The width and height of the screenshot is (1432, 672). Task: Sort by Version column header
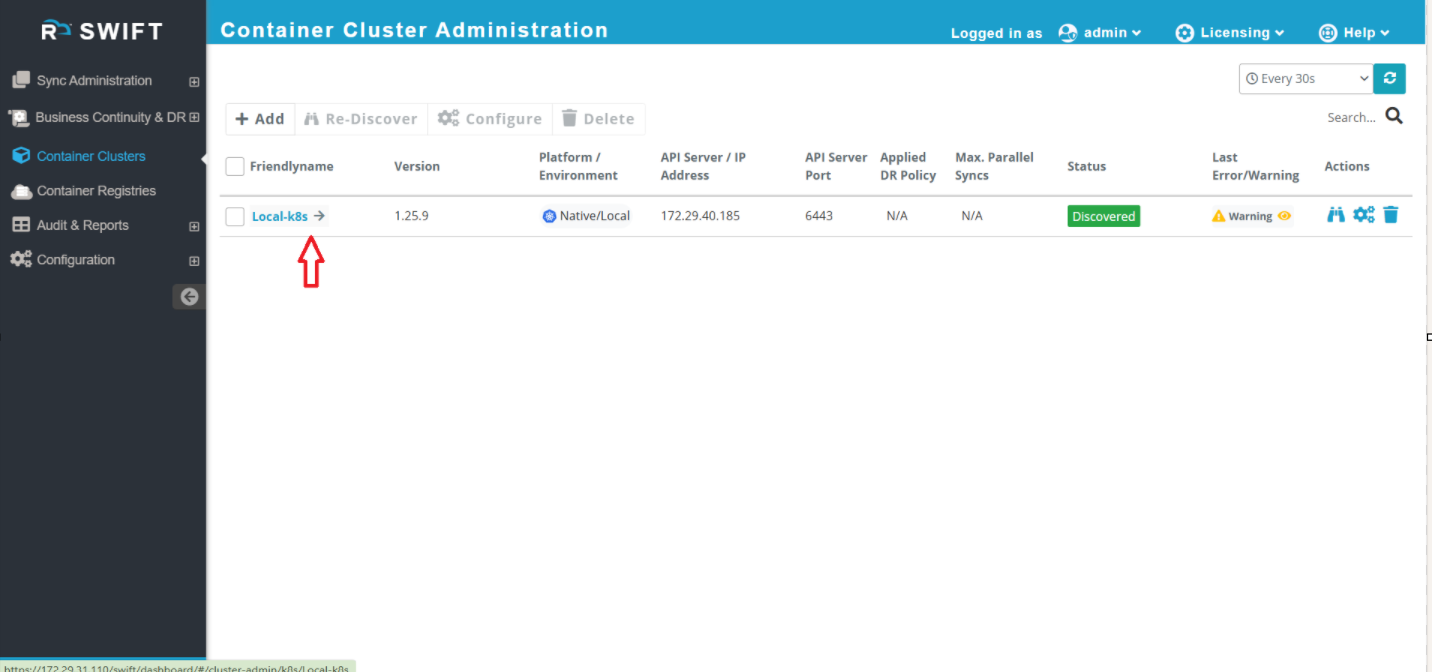point(417,166)
